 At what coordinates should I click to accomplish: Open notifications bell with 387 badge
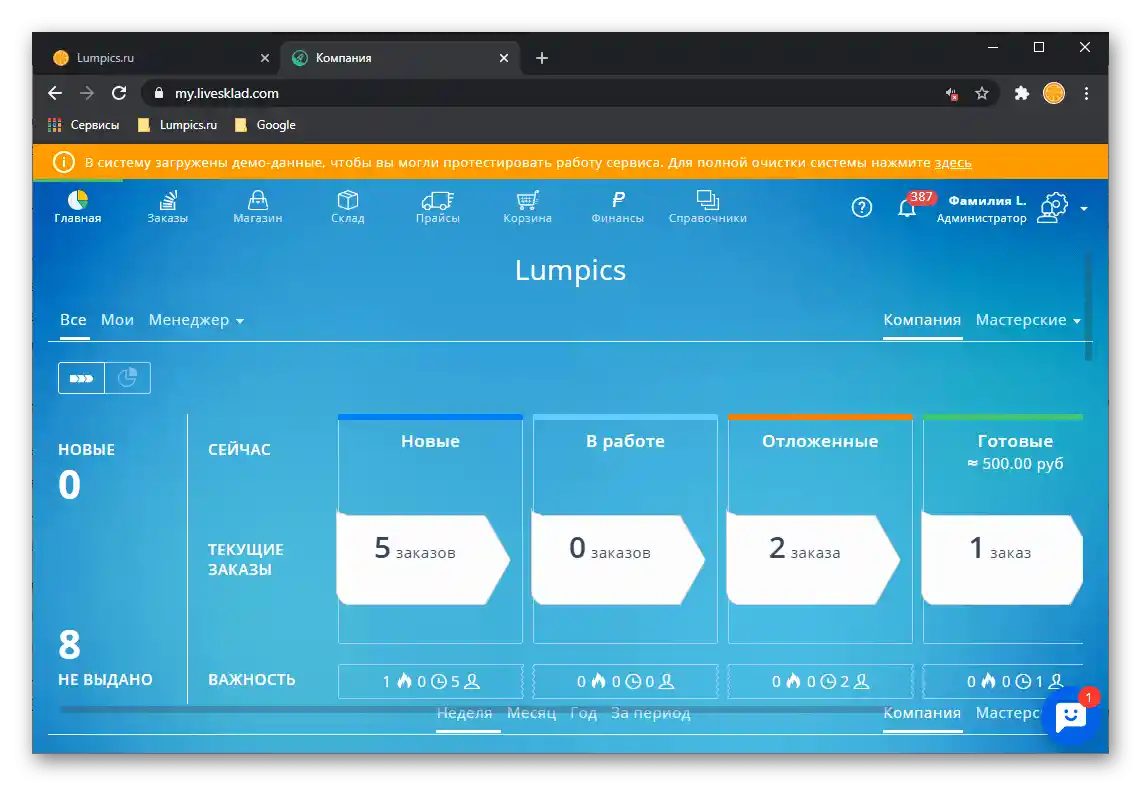(908, 207)
